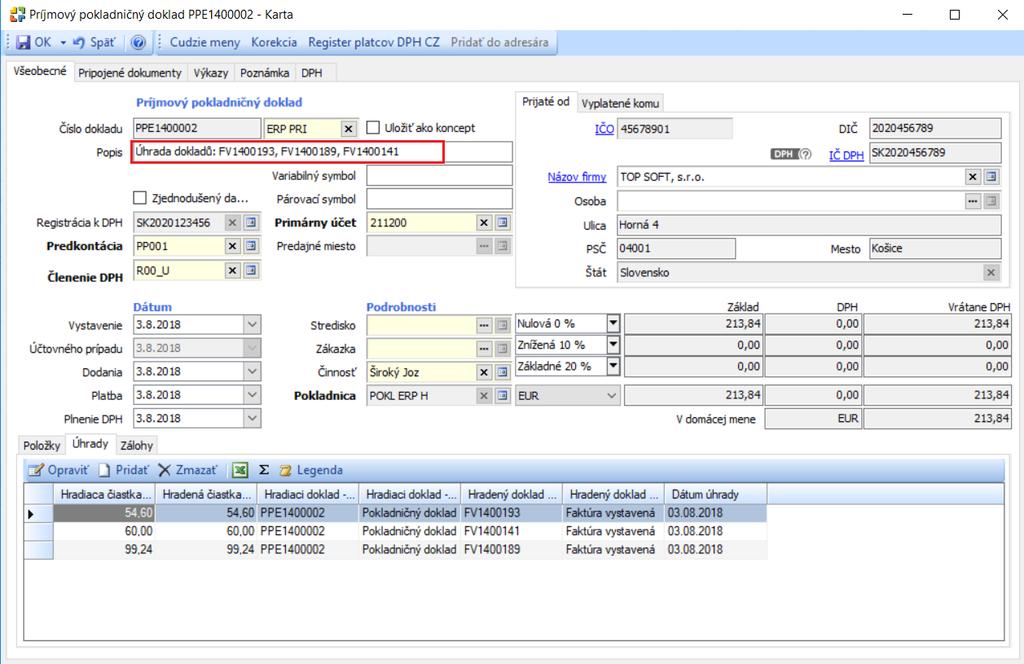1024x664 pixels.
Task: Click the Zákazka ellipsis browse button
Action: pos(484,349)
